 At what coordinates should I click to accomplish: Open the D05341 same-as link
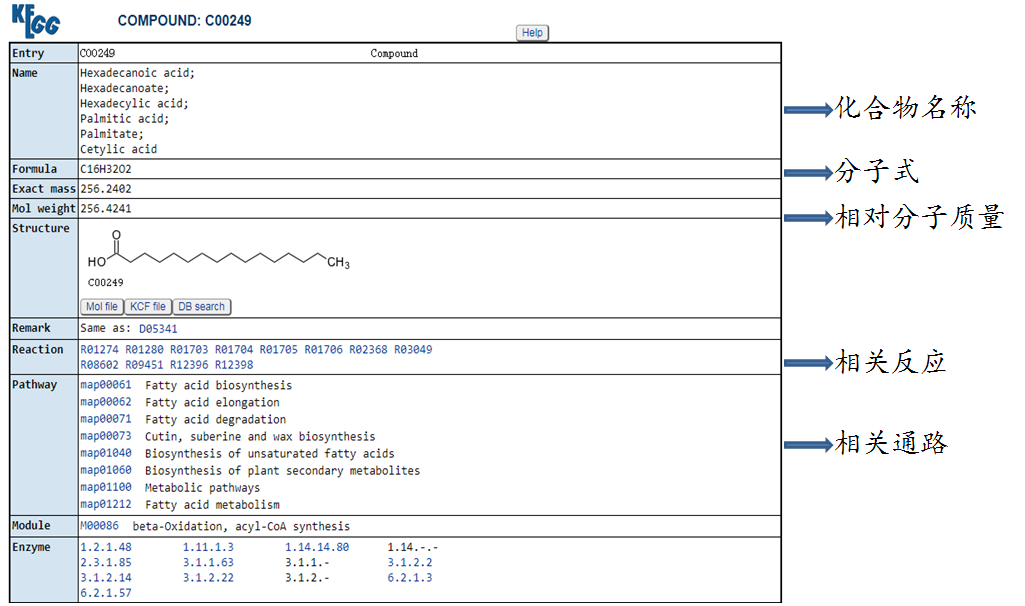(x=158, y=328)
